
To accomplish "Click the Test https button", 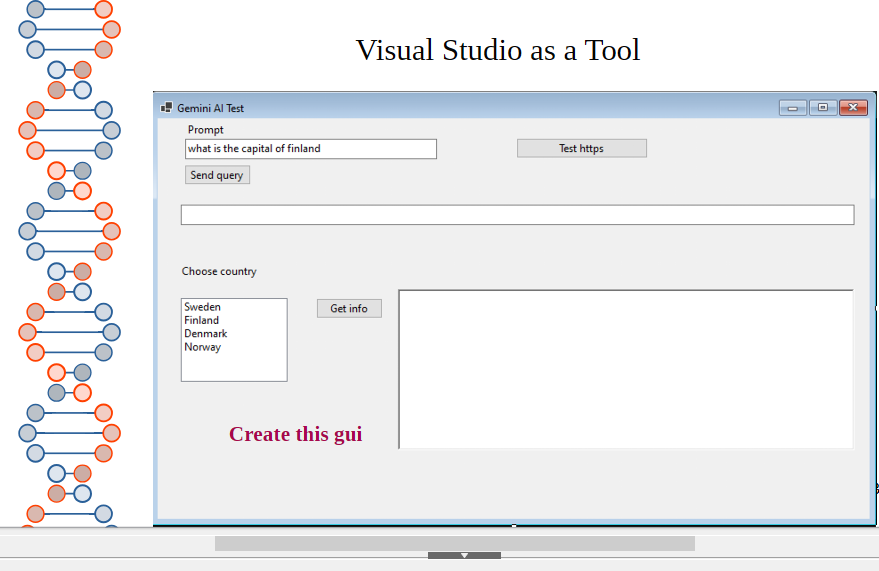I will pyautogui.click(x=581, y=148).
